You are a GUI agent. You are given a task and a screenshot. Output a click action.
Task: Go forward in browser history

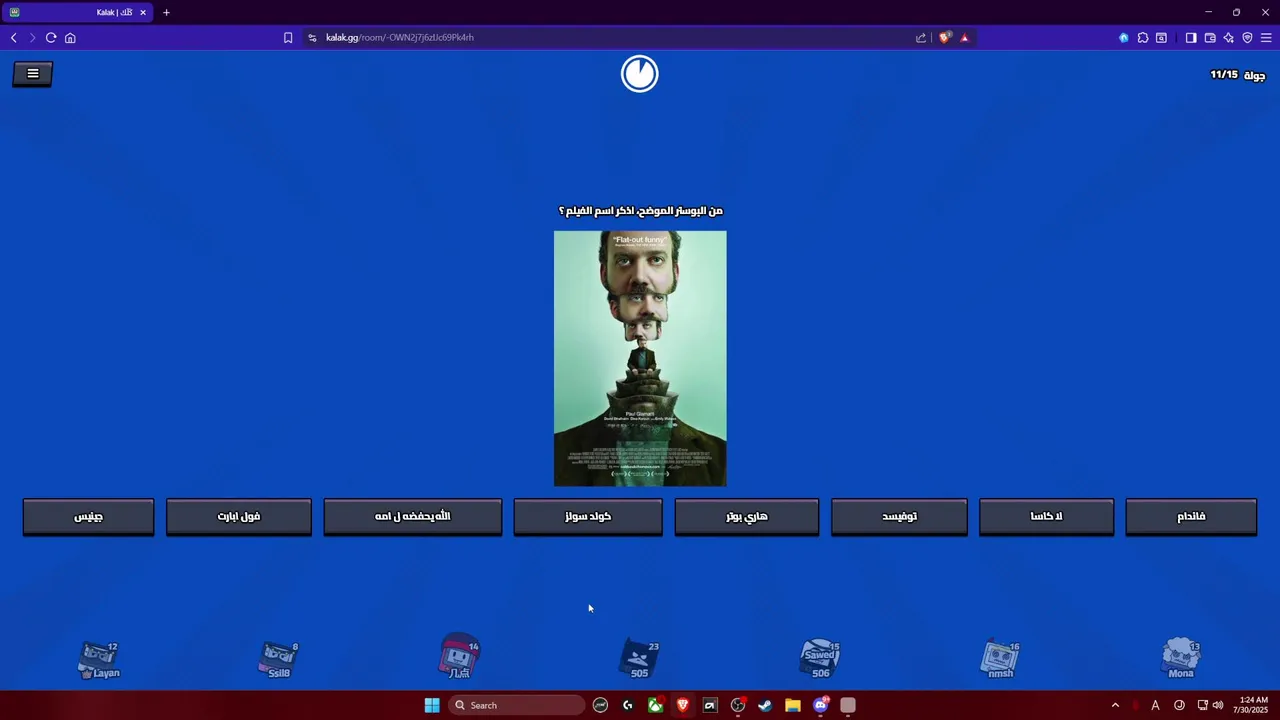[x=32, y=38]
